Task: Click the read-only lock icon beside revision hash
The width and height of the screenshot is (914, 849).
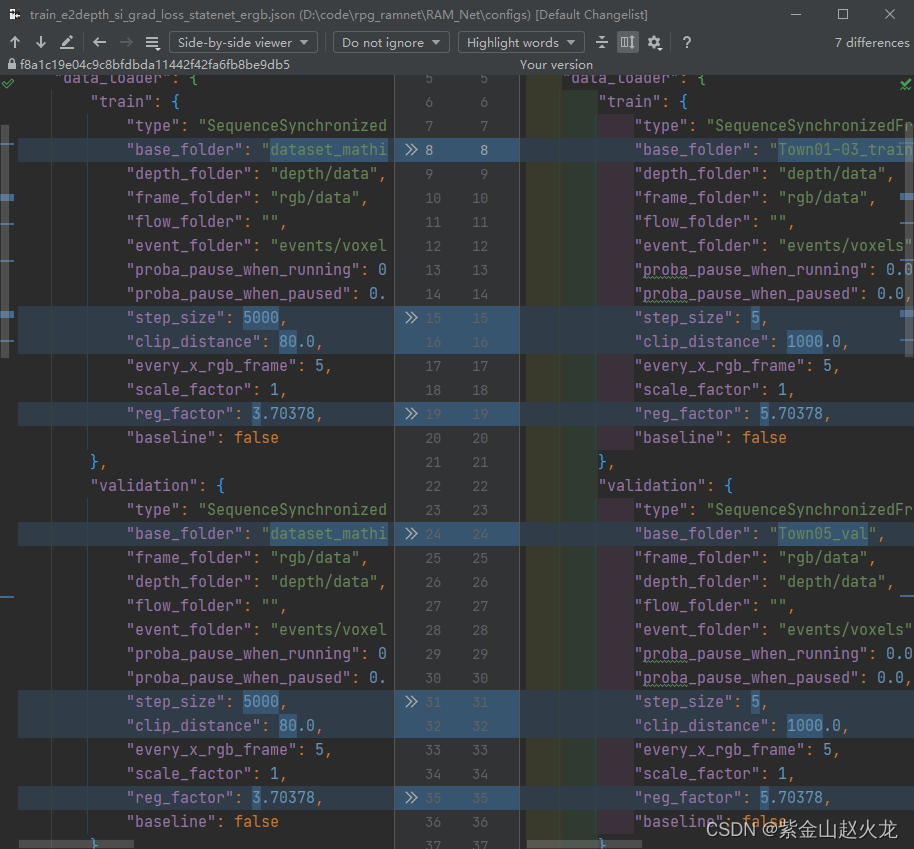Action: [x=12, y=64]
